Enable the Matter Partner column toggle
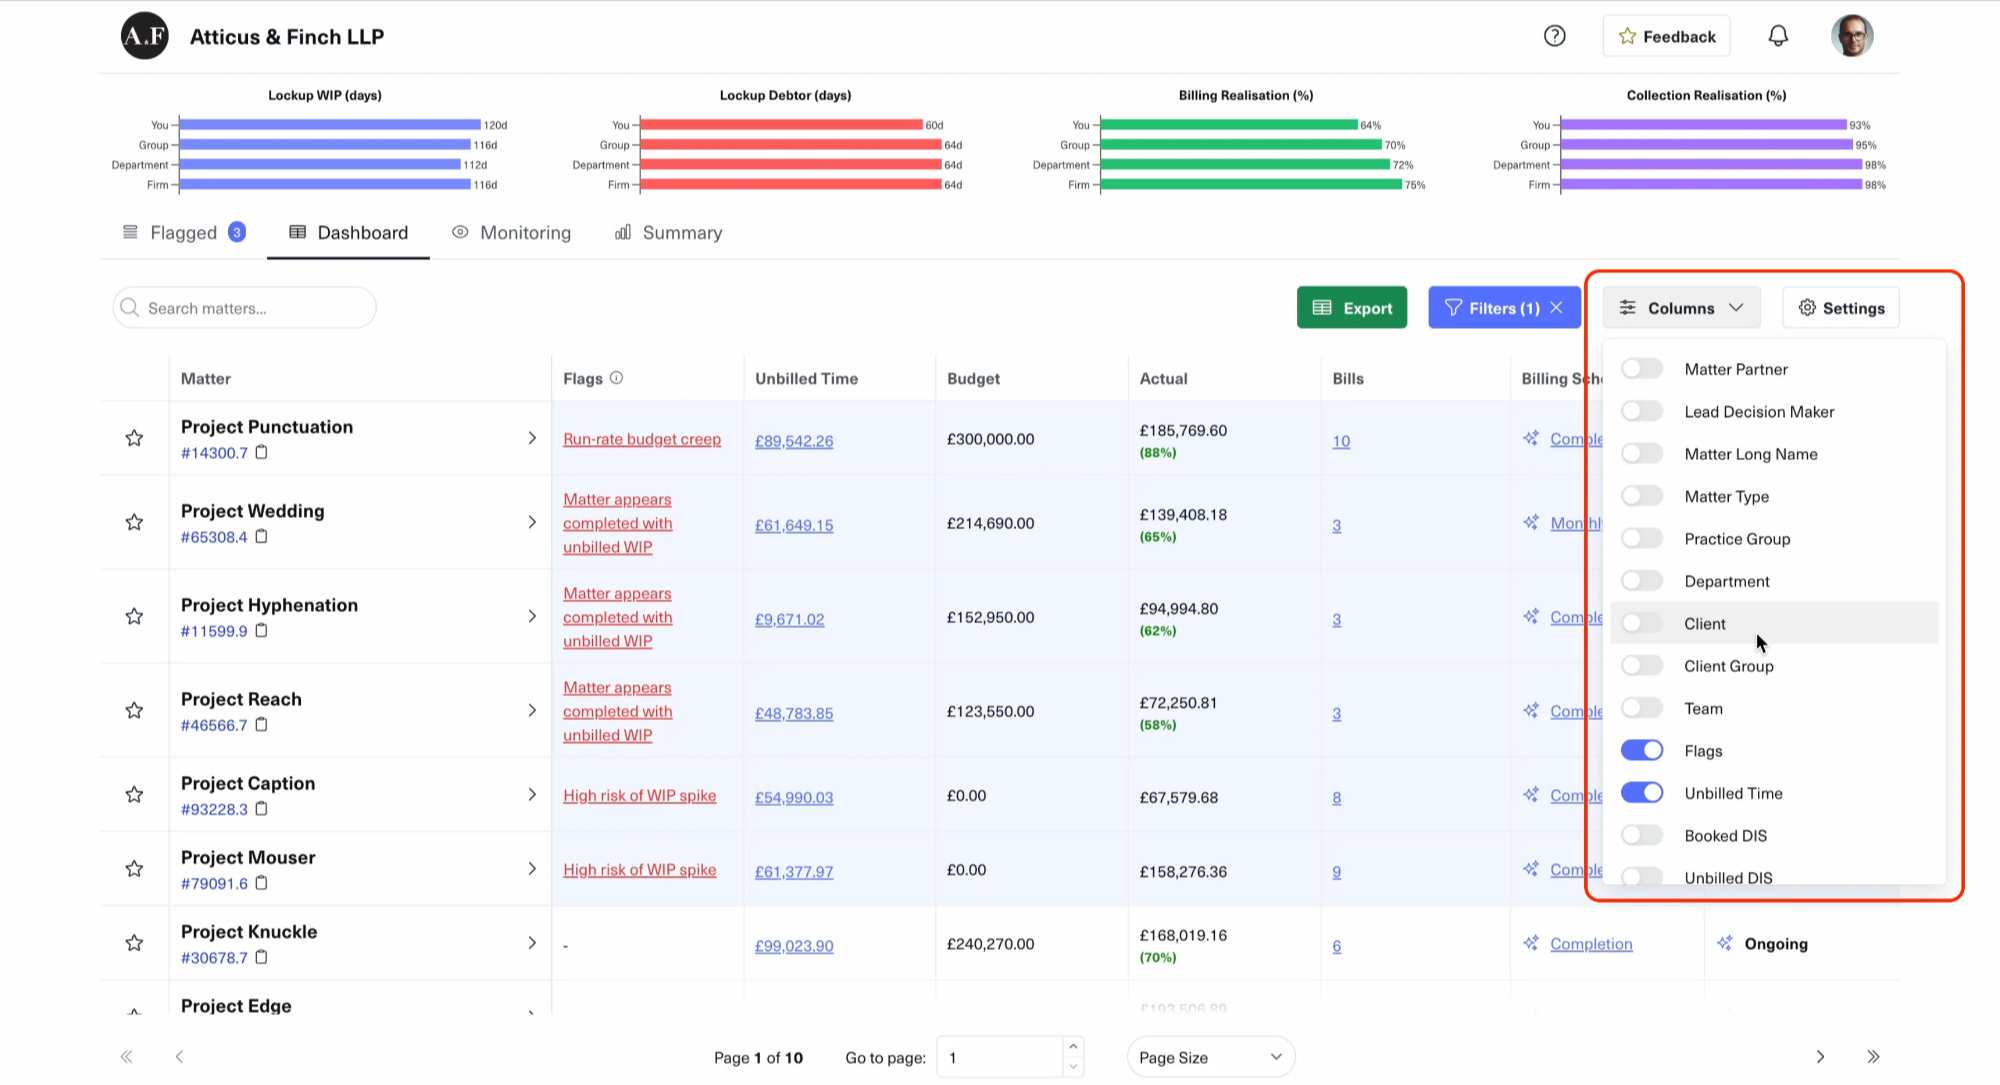 pyautogui.click(x=1642, y=369)
